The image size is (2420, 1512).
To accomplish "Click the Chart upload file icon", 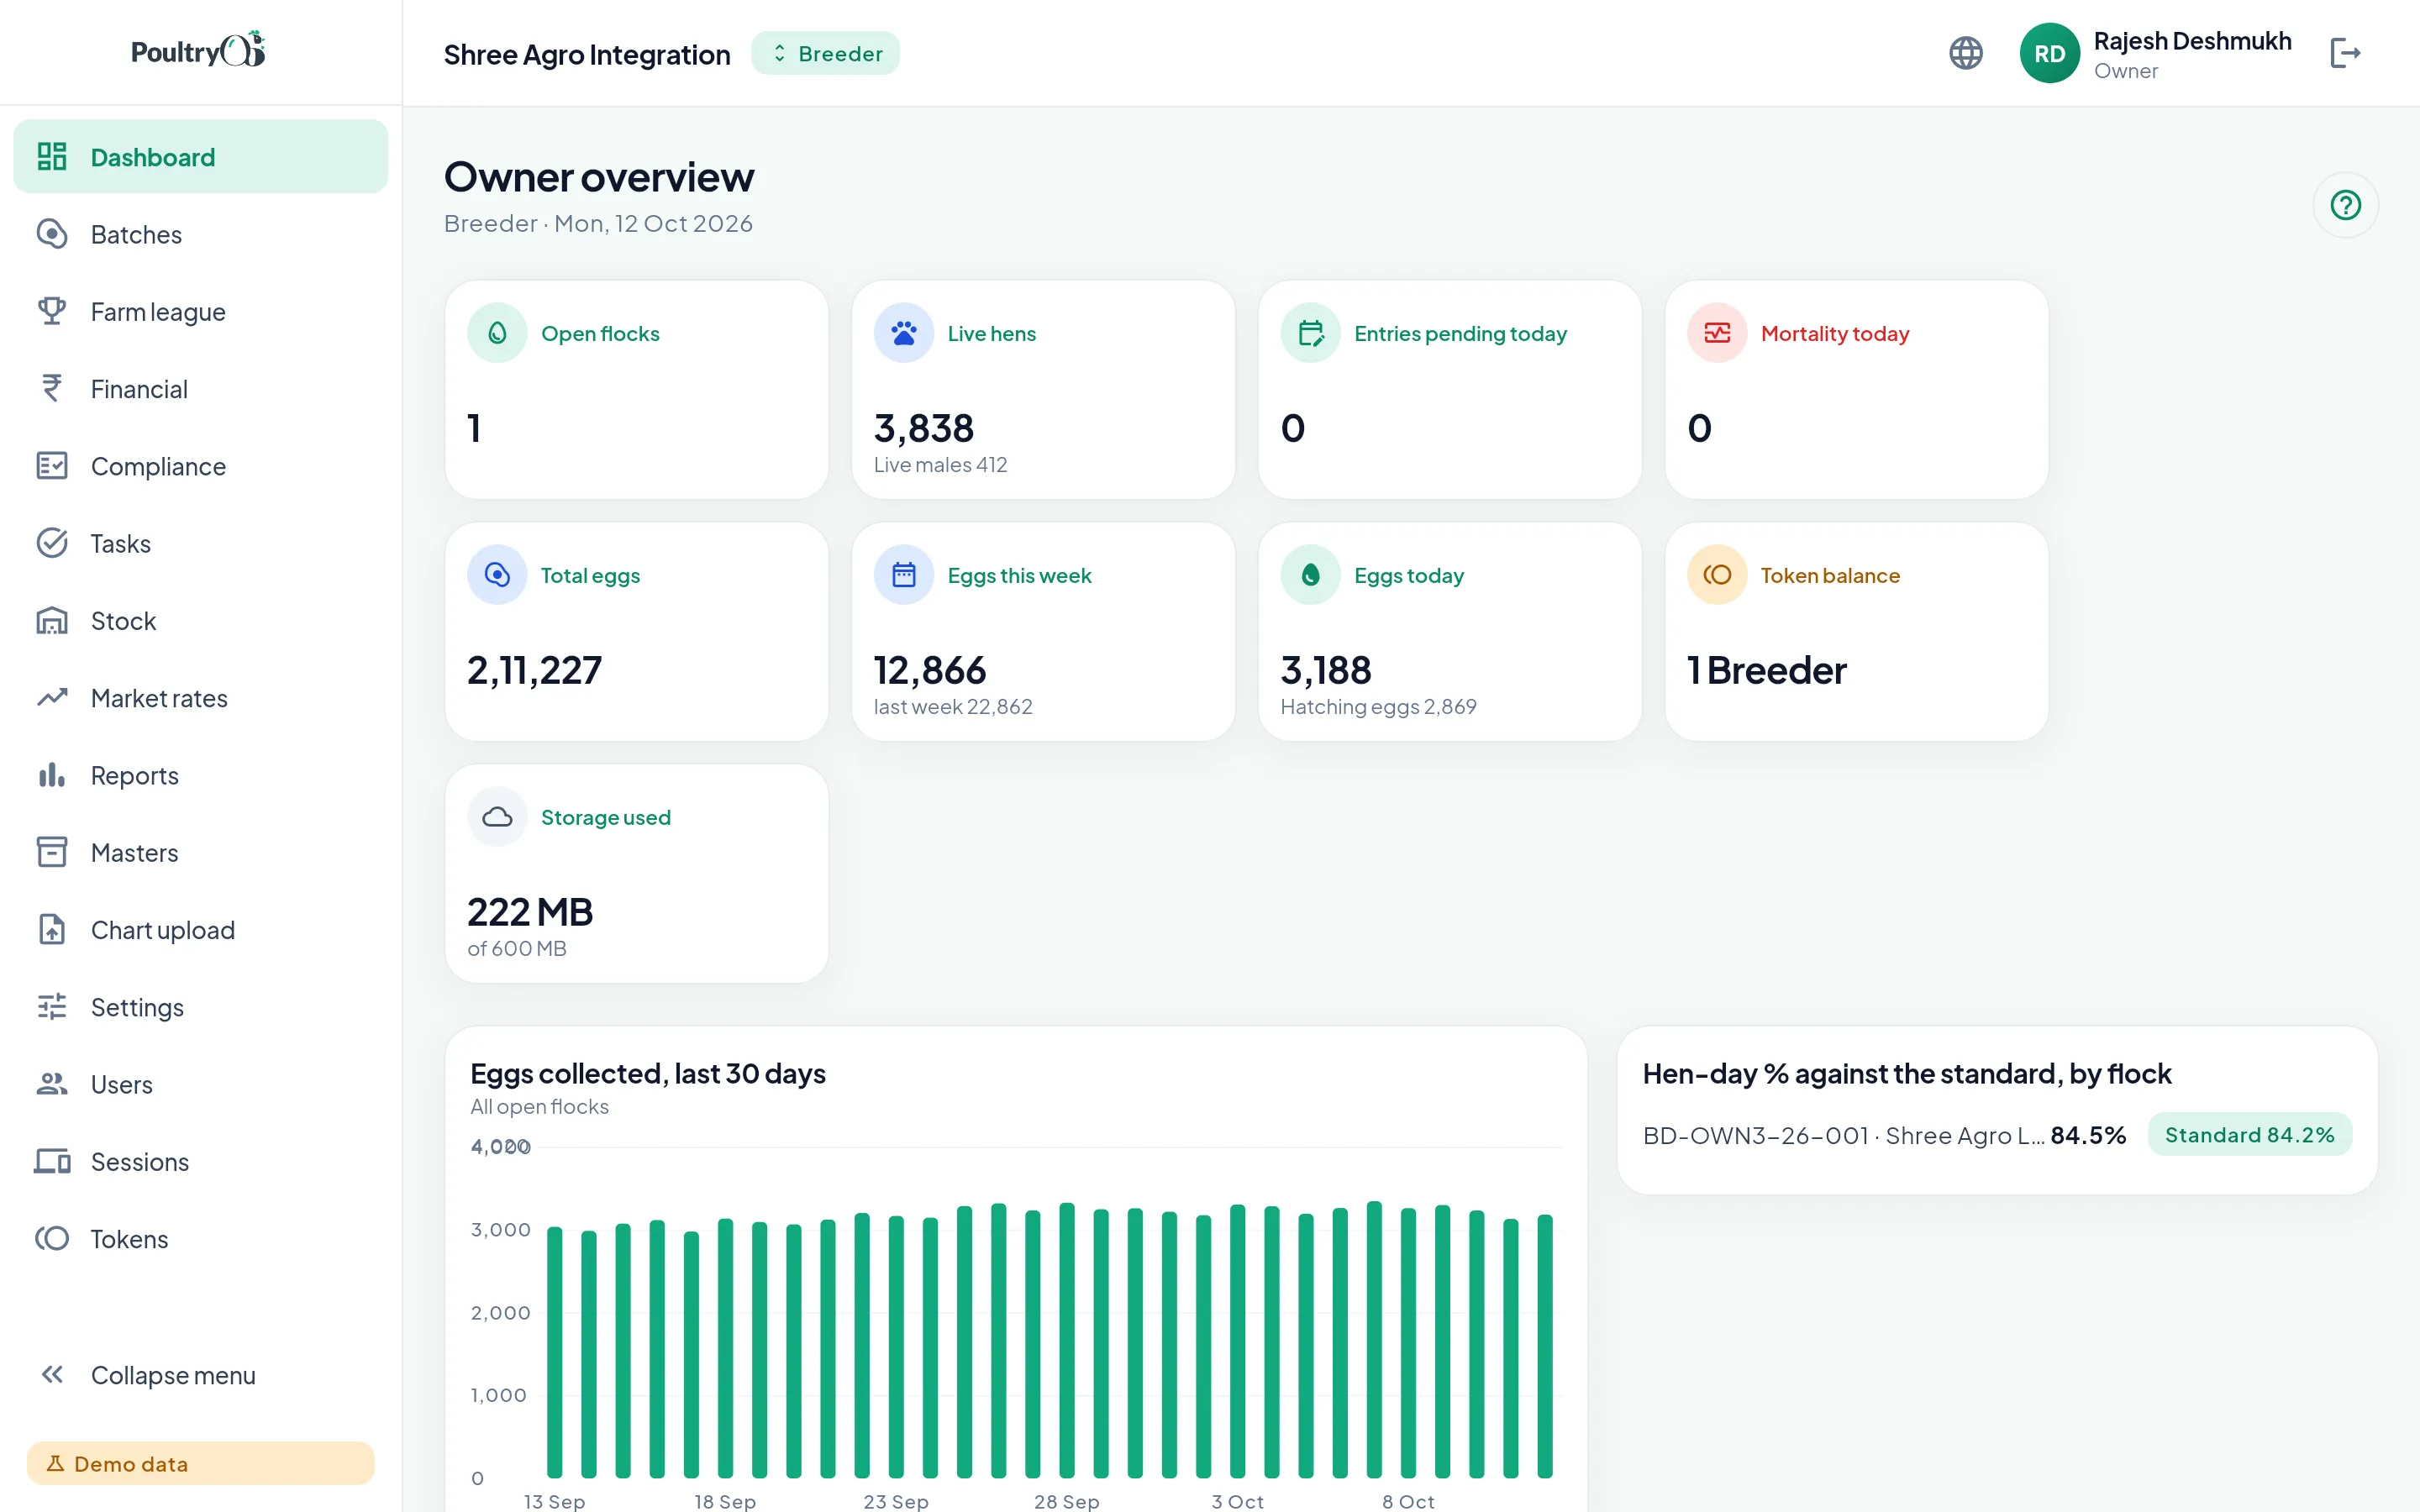I will tap(52, 930).
